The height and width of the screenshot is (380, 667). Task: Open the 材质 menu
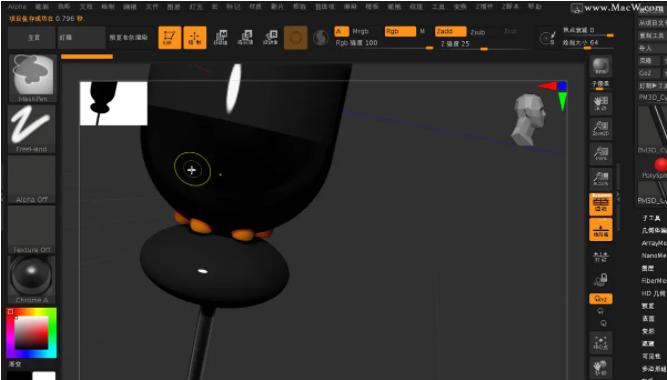pyautogui.click(x=255, y=7)
